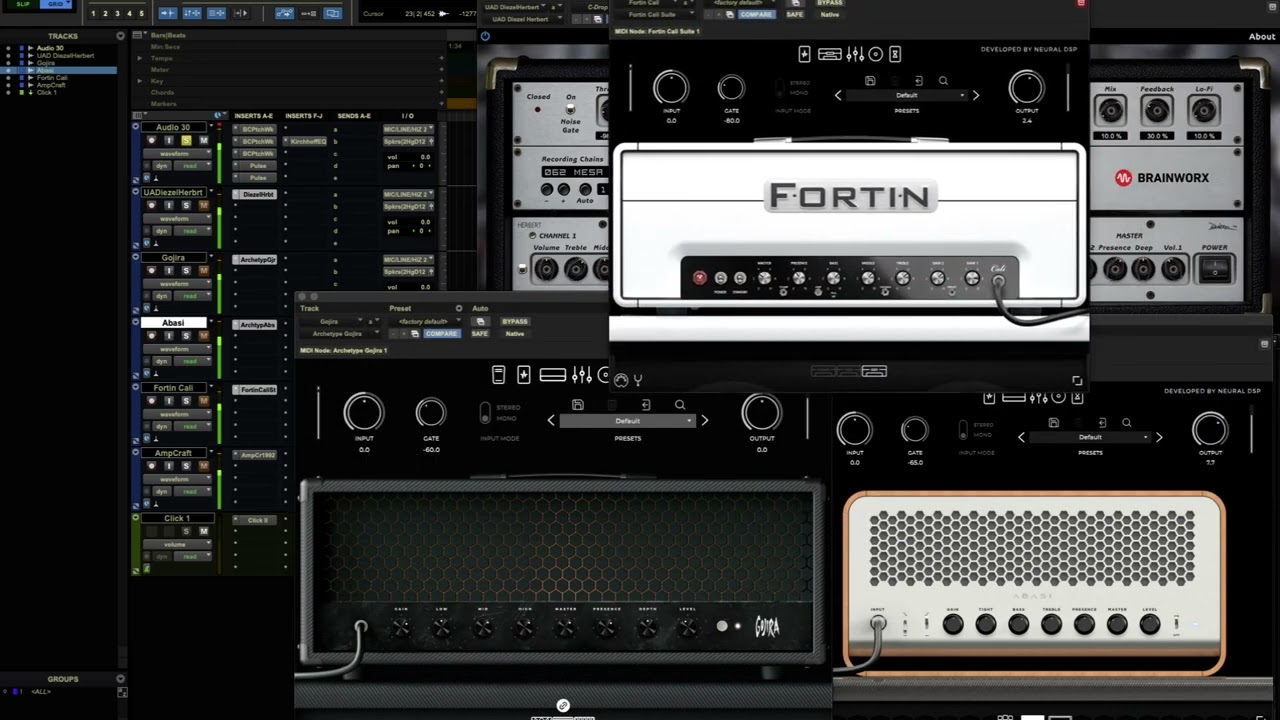Select Fortin Cali in Tracks list
This screenshot has height=720, width=1280.
coord(52,78)
